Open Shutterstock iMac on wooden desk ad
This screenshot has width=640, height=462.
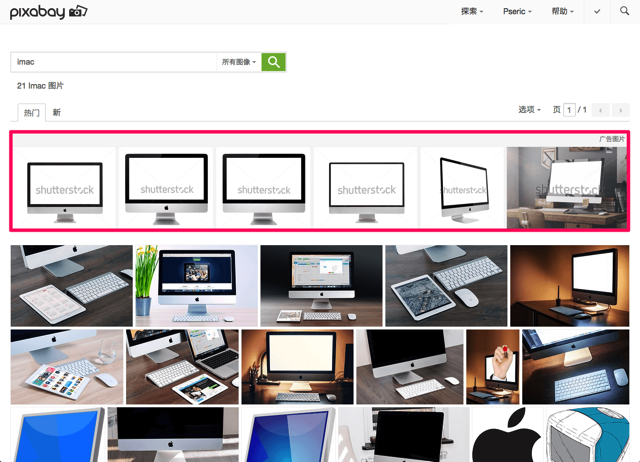tap(567, 188)
